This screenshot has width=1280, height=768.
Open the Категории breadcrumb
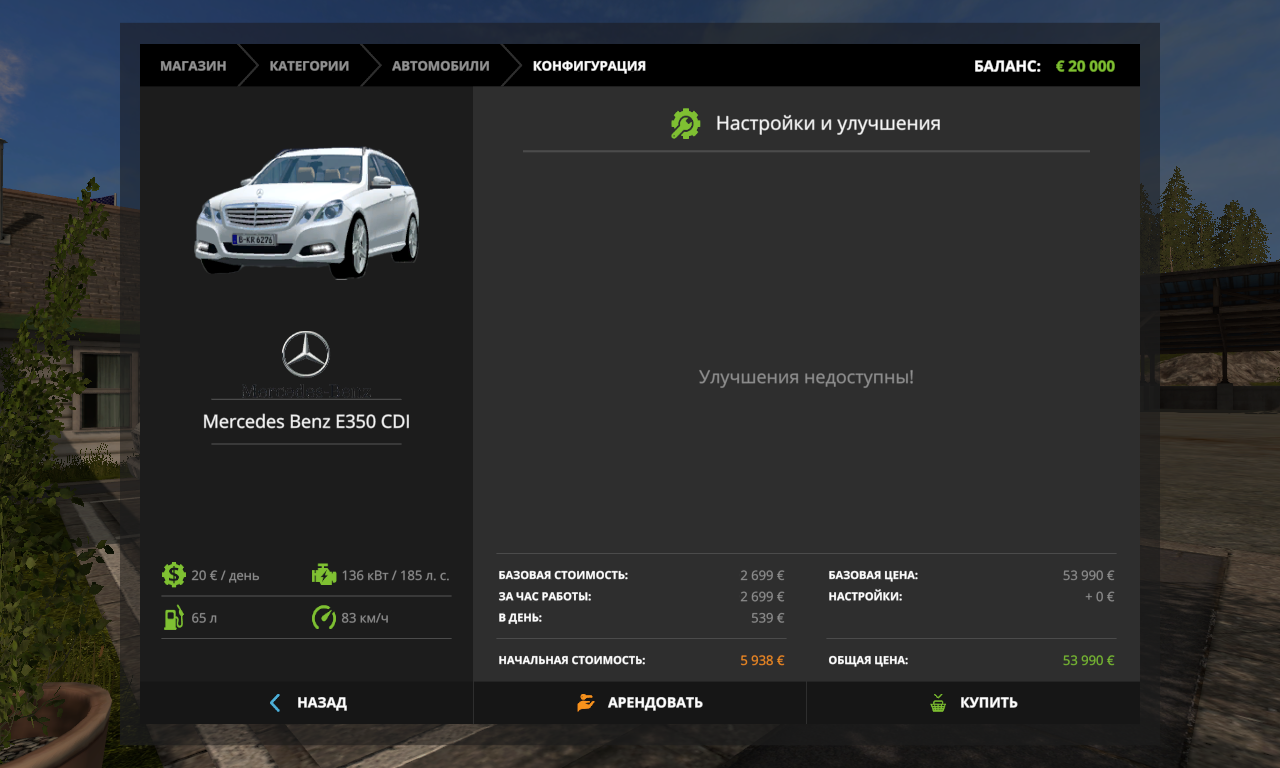309,66
